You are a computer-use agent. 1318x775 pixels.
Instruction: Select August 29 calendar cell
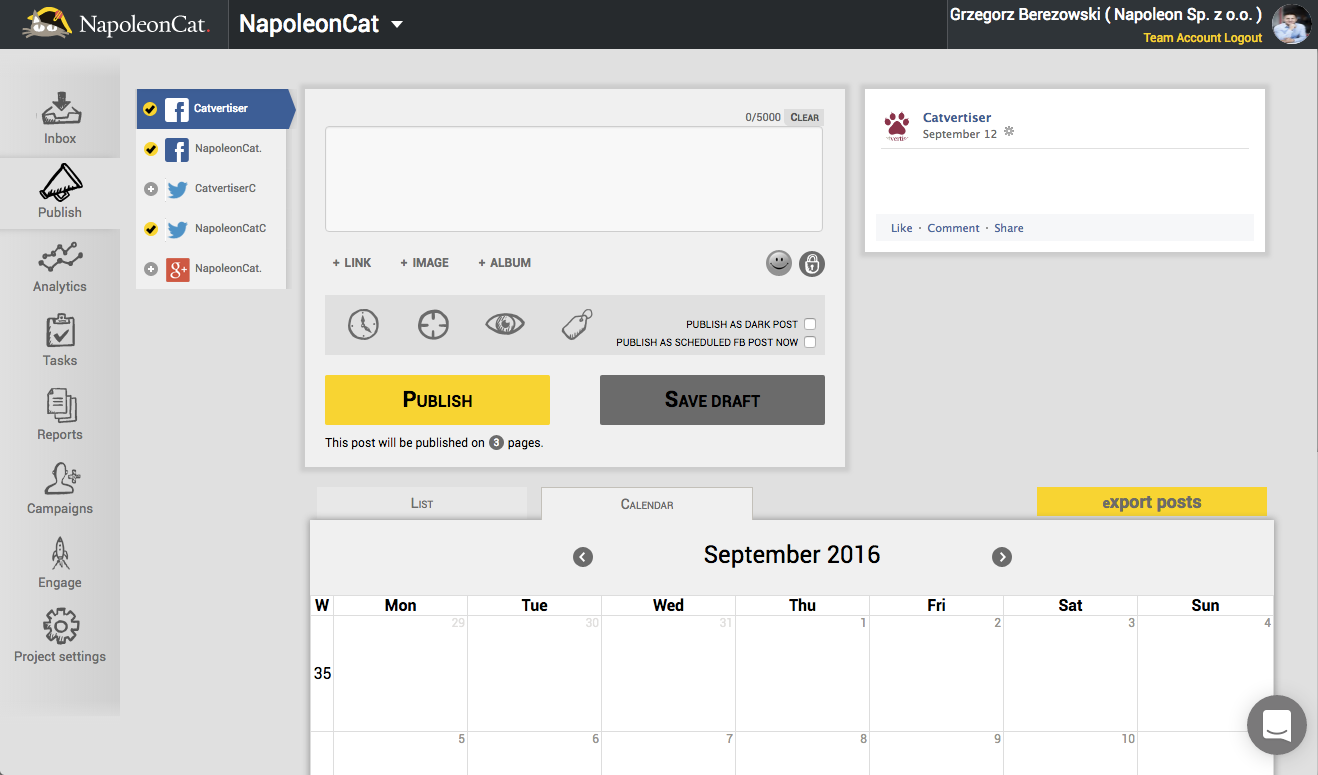pos(401,673)
